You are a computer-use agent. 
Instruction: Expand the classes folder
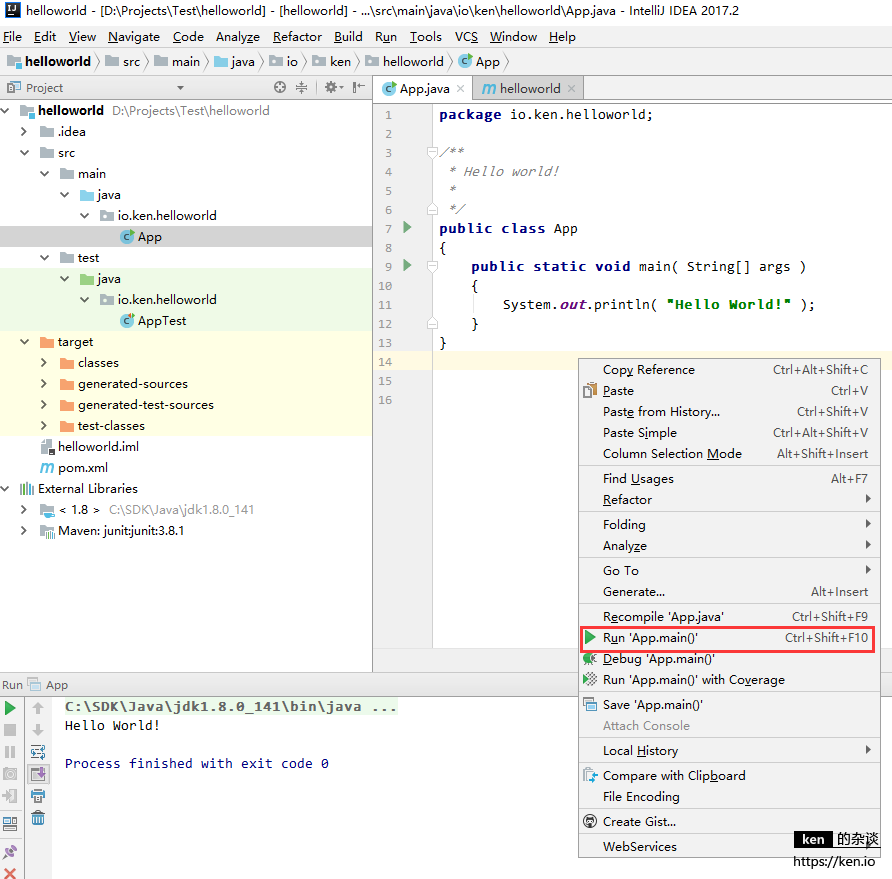coord(44,362)
